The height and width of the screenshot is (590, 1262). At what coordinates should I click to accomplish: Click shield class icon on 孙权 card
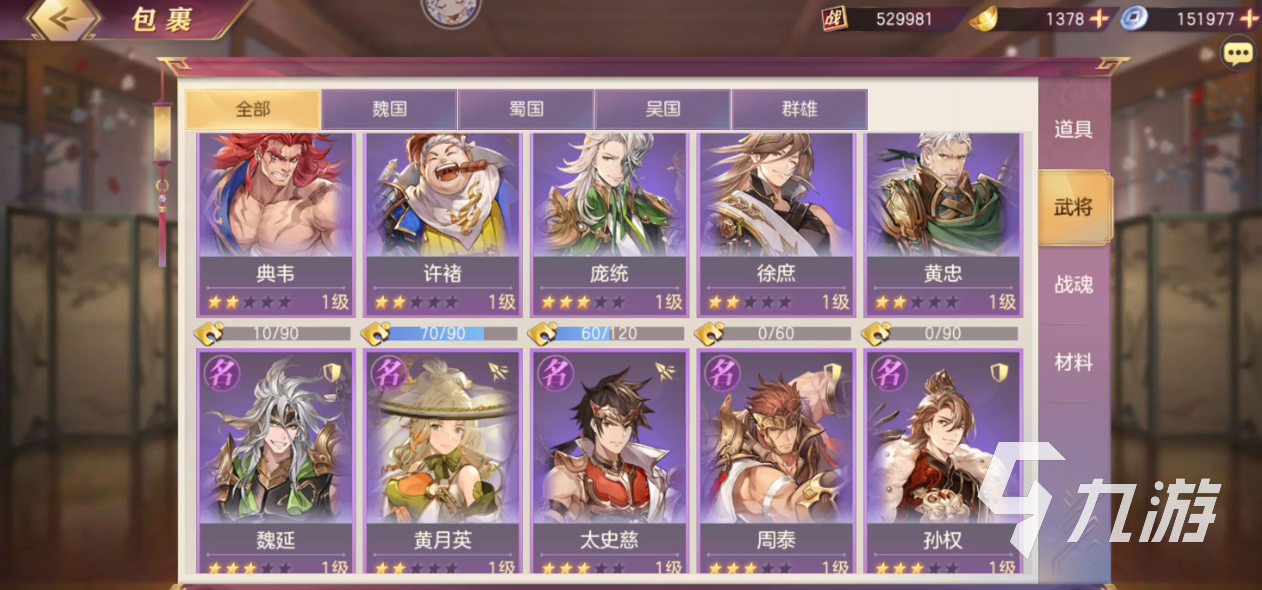998,372
